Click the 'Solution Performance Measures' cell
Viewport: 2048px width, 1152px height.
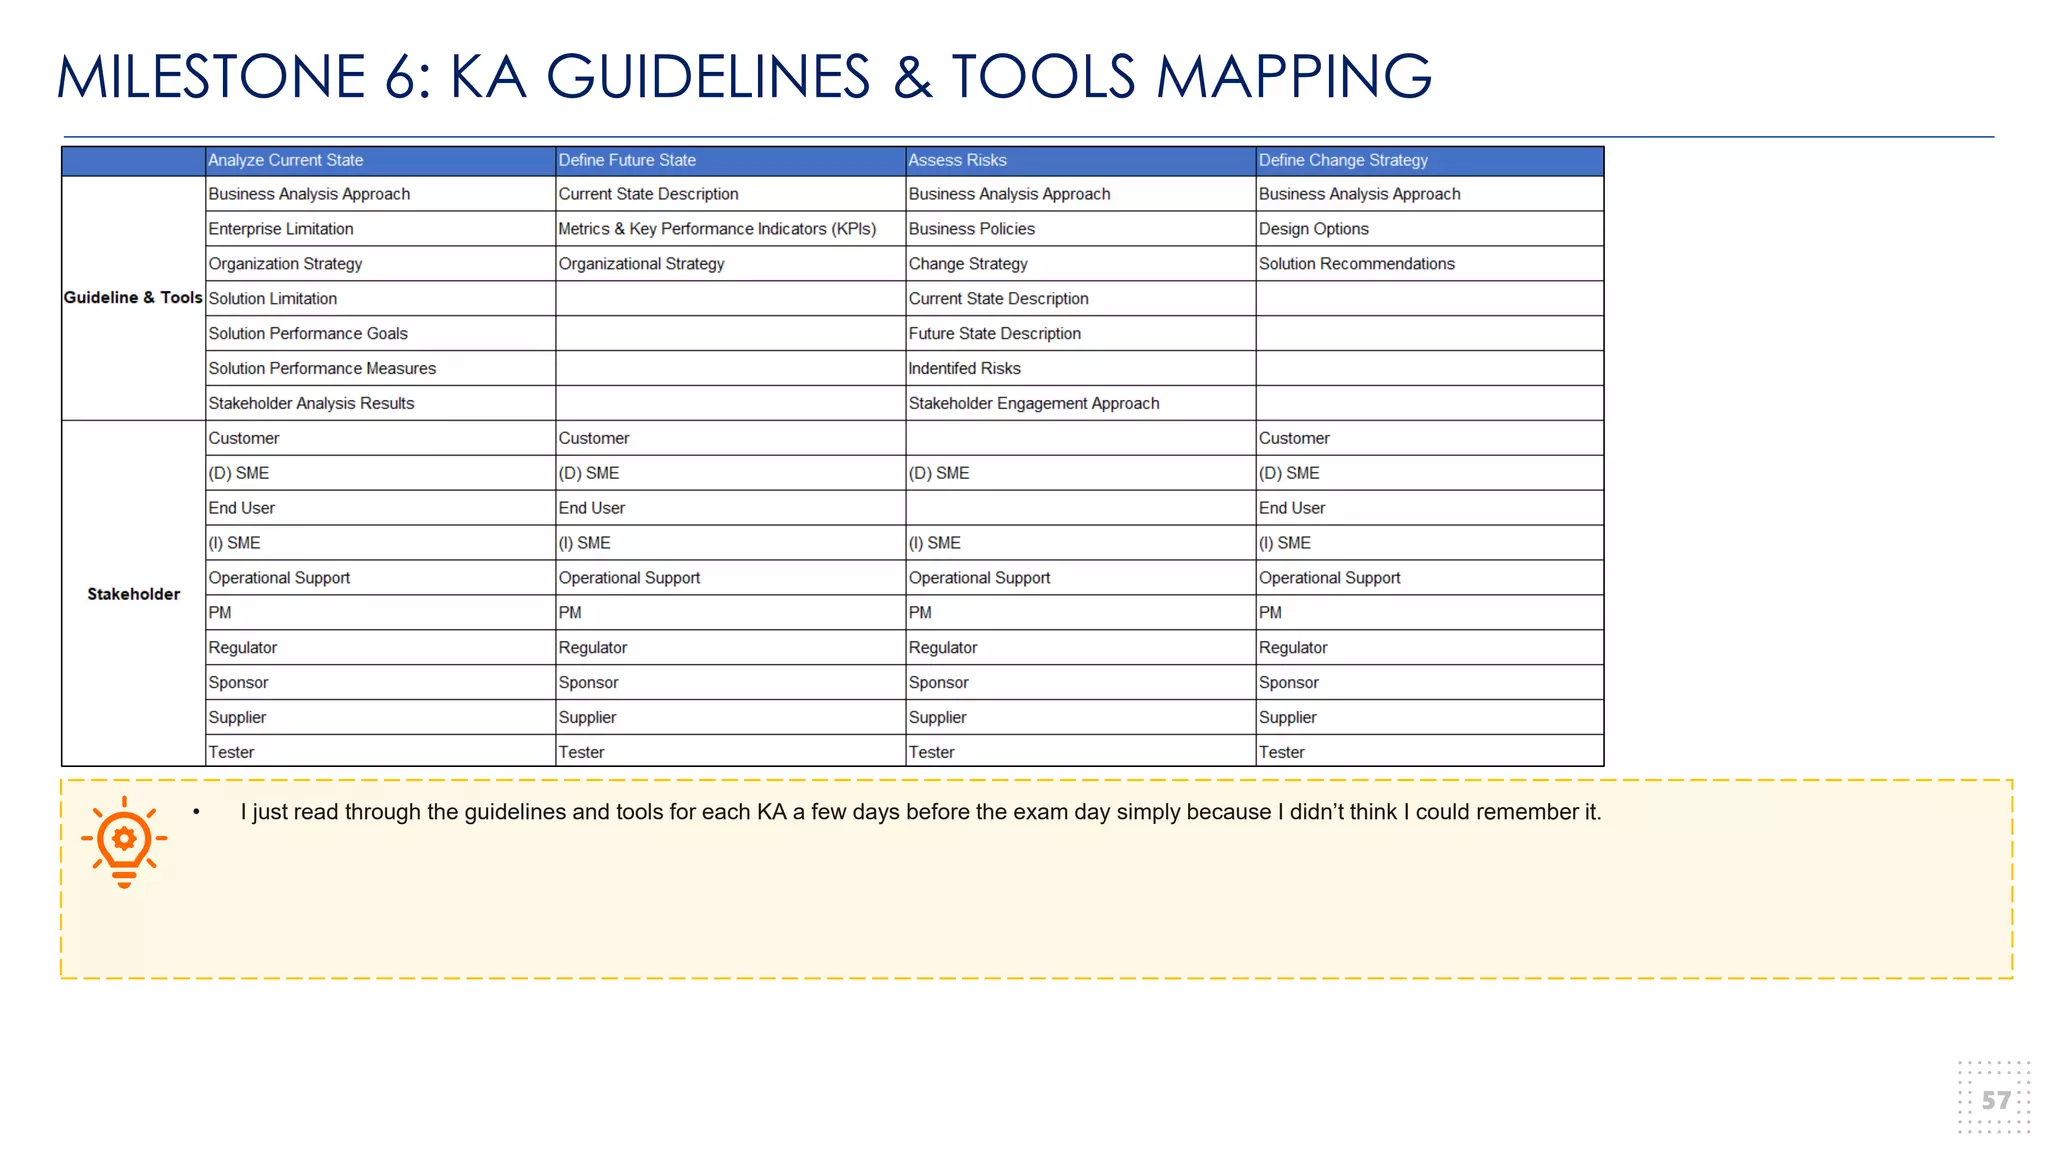[x=380, y=369]
